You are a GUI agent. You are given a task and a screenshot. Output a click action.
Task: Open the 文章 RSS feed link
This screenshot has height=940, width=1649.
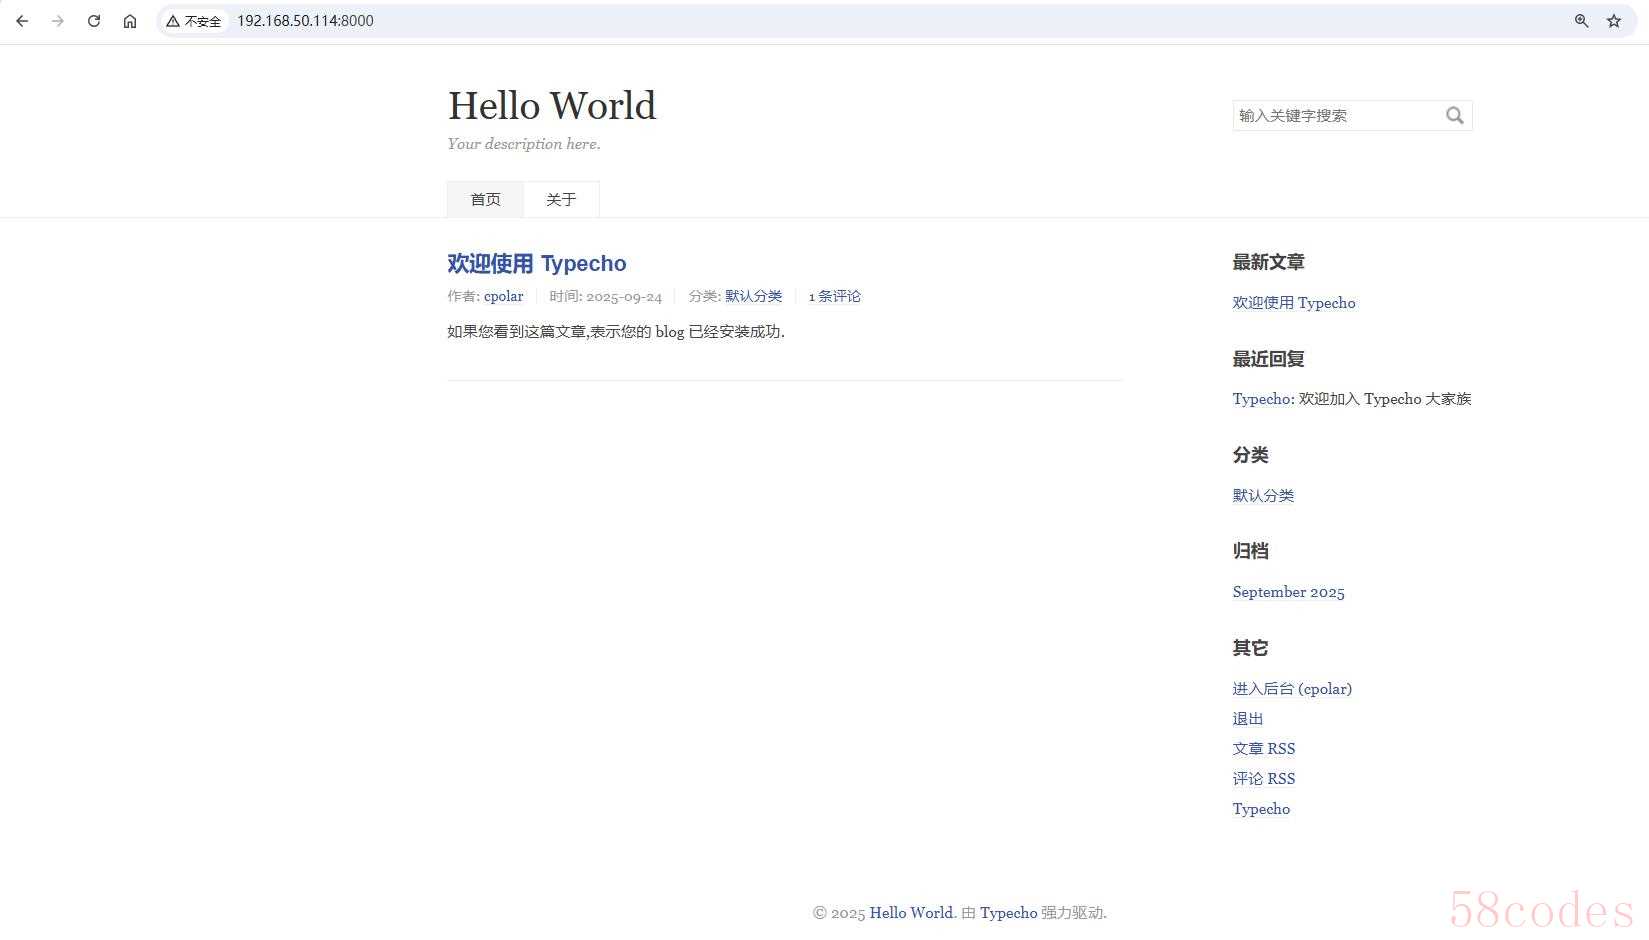coord(1263,749)
